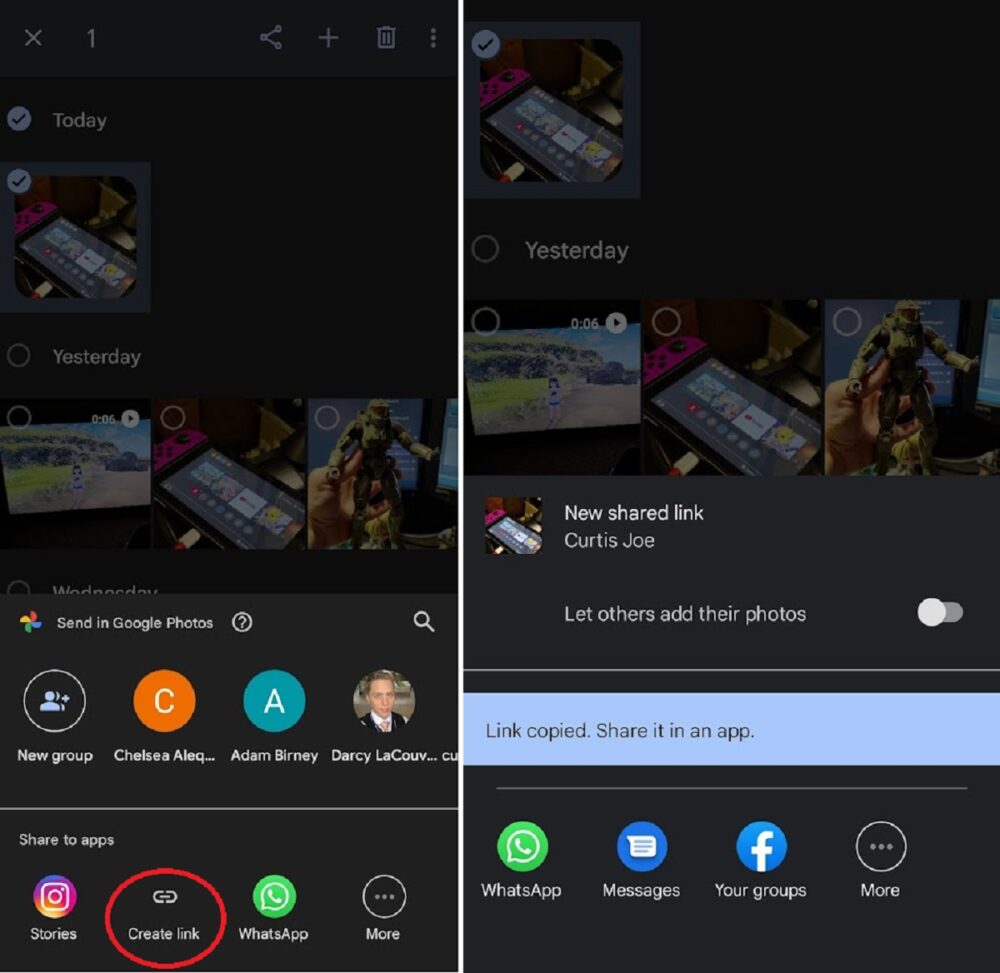Uncheck the Today group checkmark in left screen
1000x973 pixels.
19,119
